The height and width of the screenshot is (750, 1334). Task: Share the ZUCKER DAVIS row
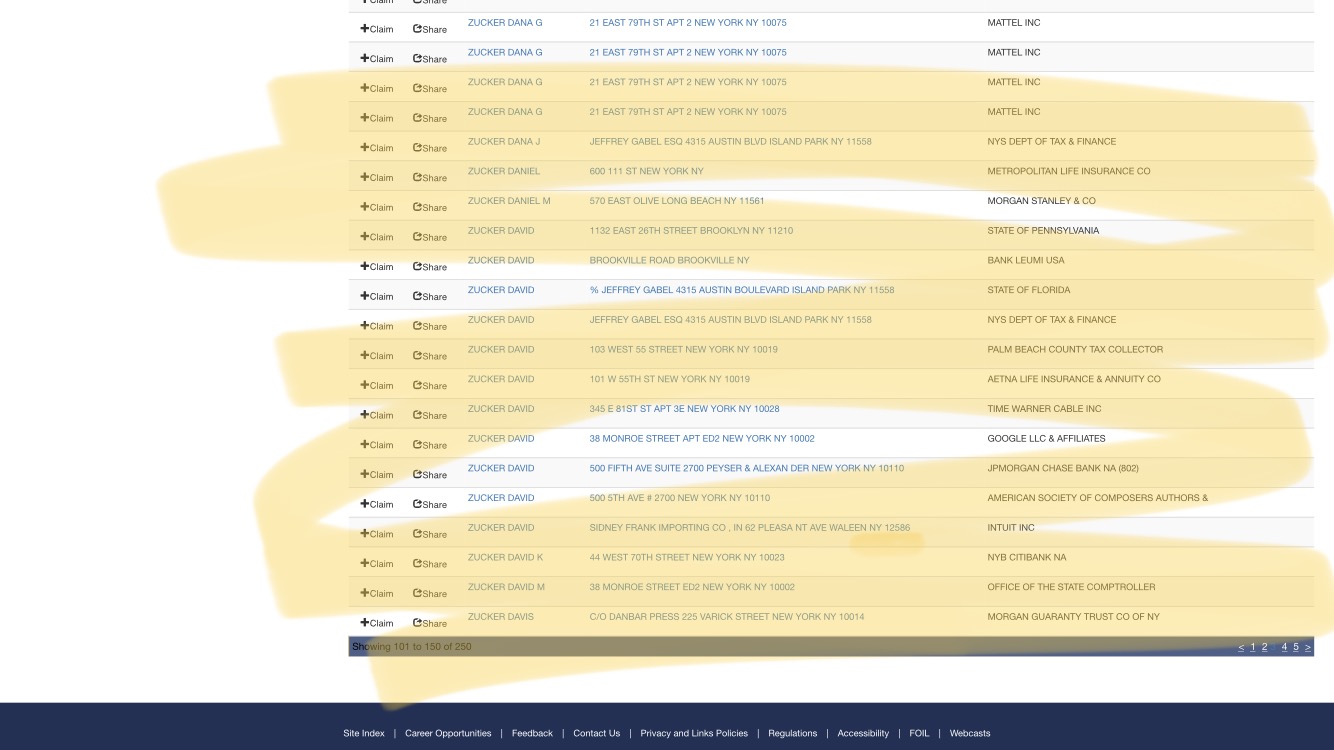pos(430,623)
